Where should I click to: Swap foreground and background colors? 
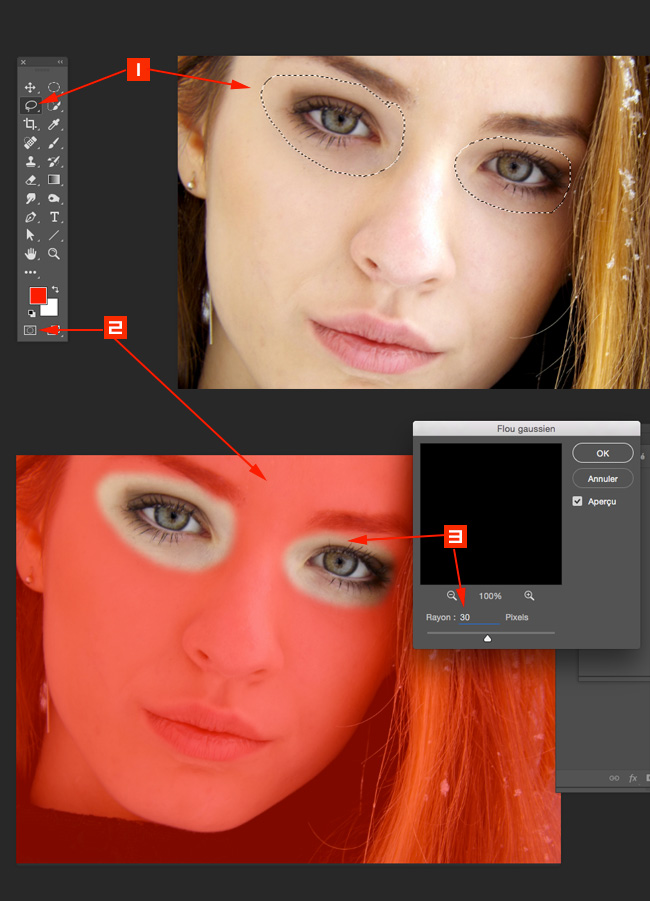55,290
